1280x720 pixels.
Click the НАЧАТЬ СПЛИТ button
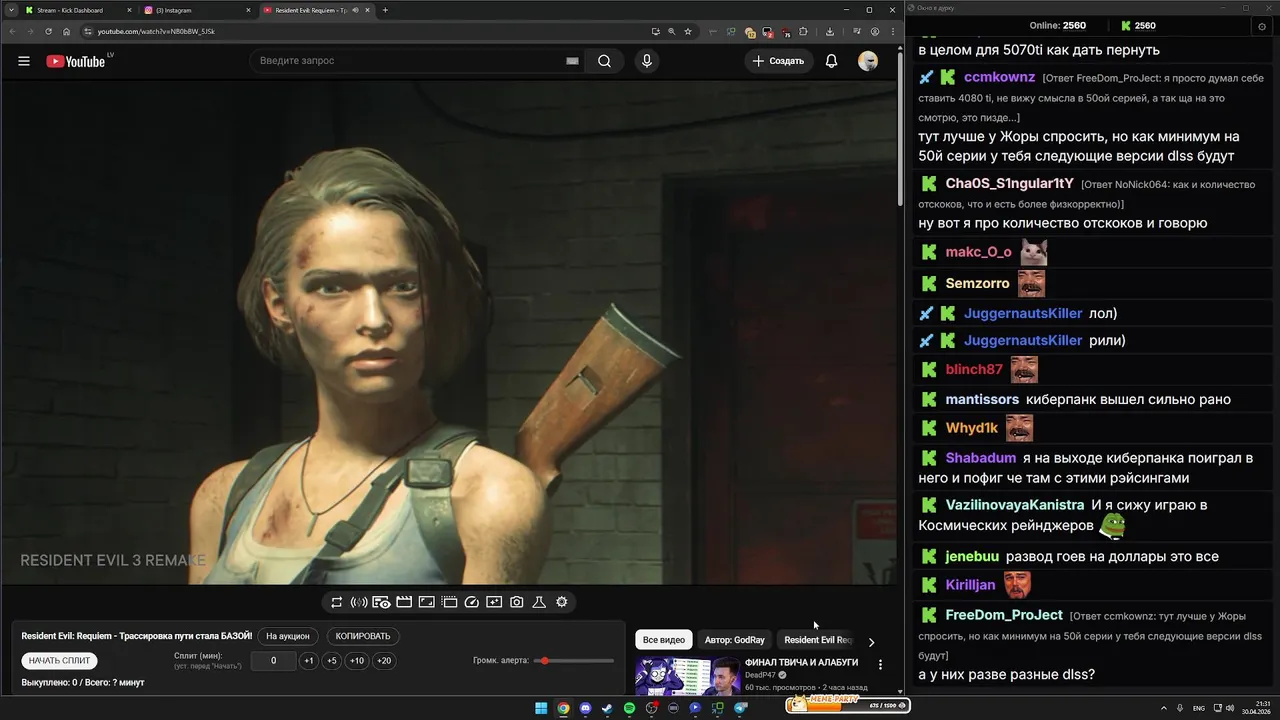click(x=60, y=661)
